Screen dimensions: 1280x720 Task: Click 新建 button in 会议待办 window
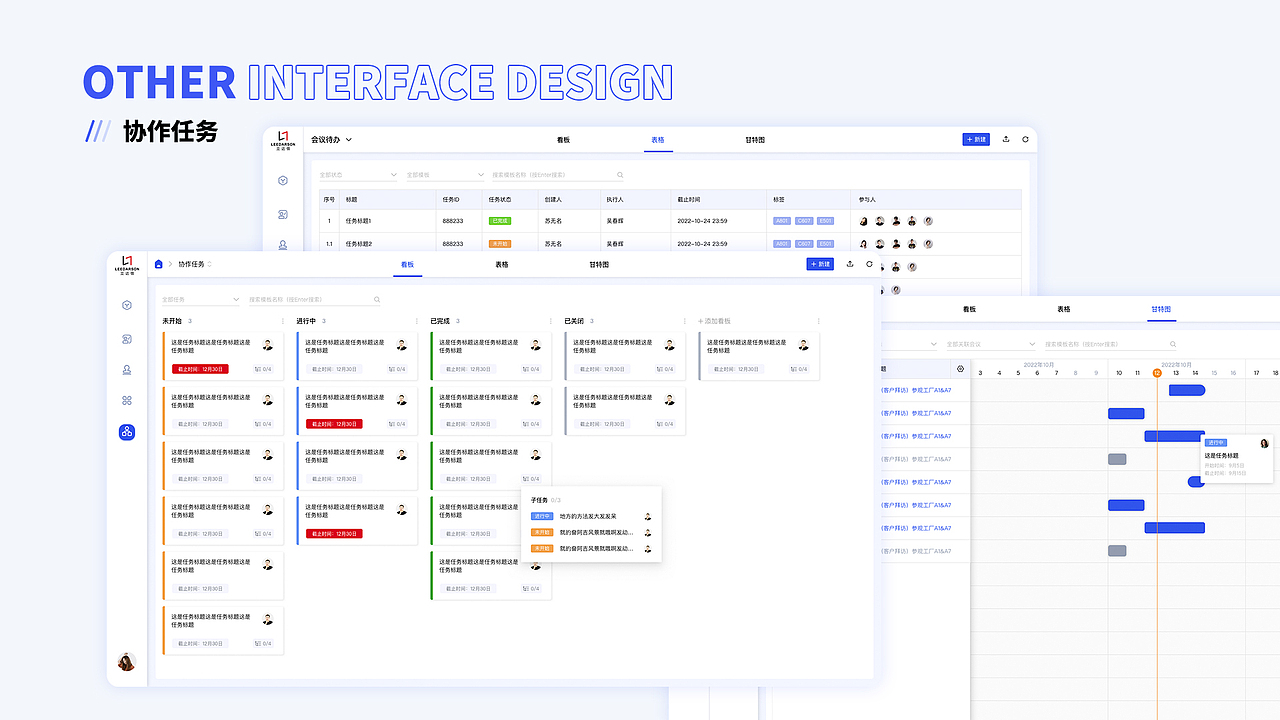pos(976,140)
